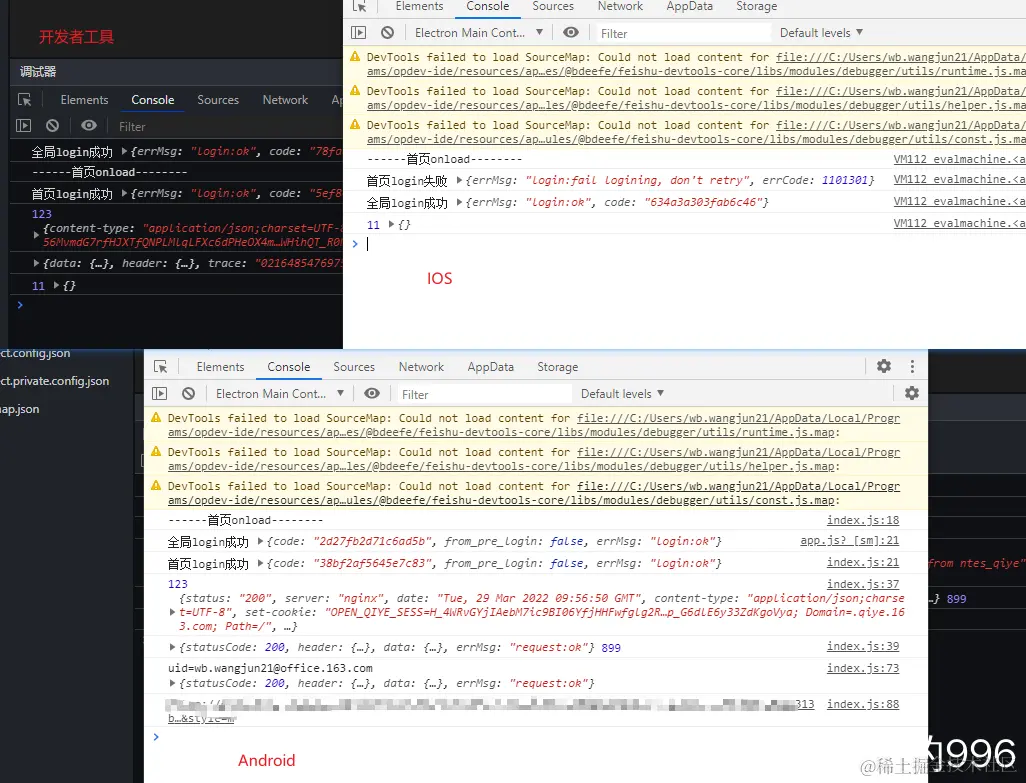Open Storage tab in Android panel
Screen dimensions: 1026x783
pos(557,367)
